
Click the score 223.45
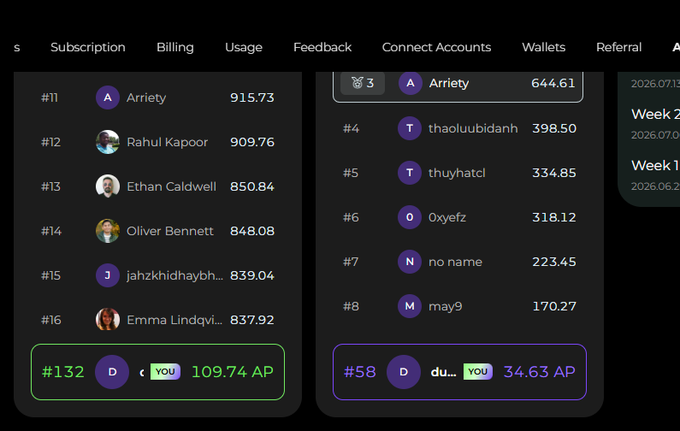point(554,261)
